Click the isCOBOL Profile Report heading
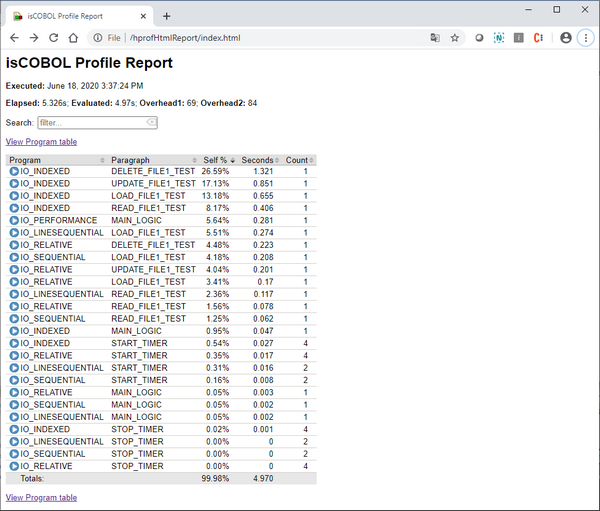 [x=89, y=63]
